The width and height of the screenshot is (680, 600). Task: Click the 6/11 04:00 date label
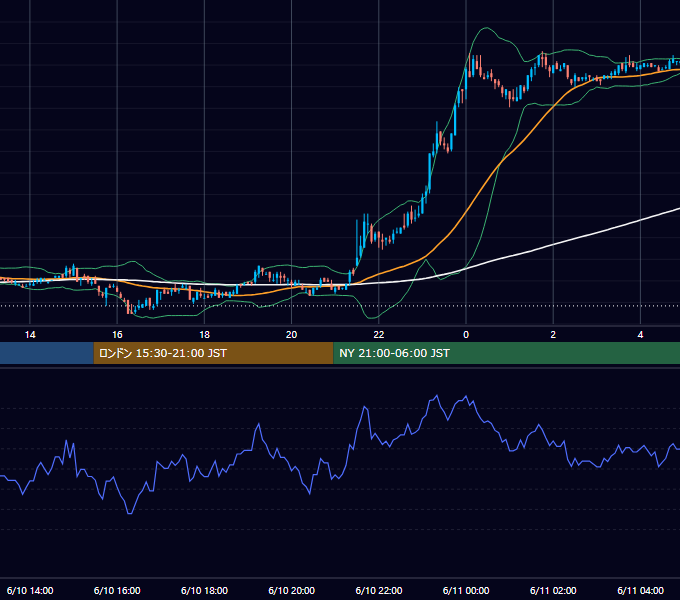pos(640,590)
